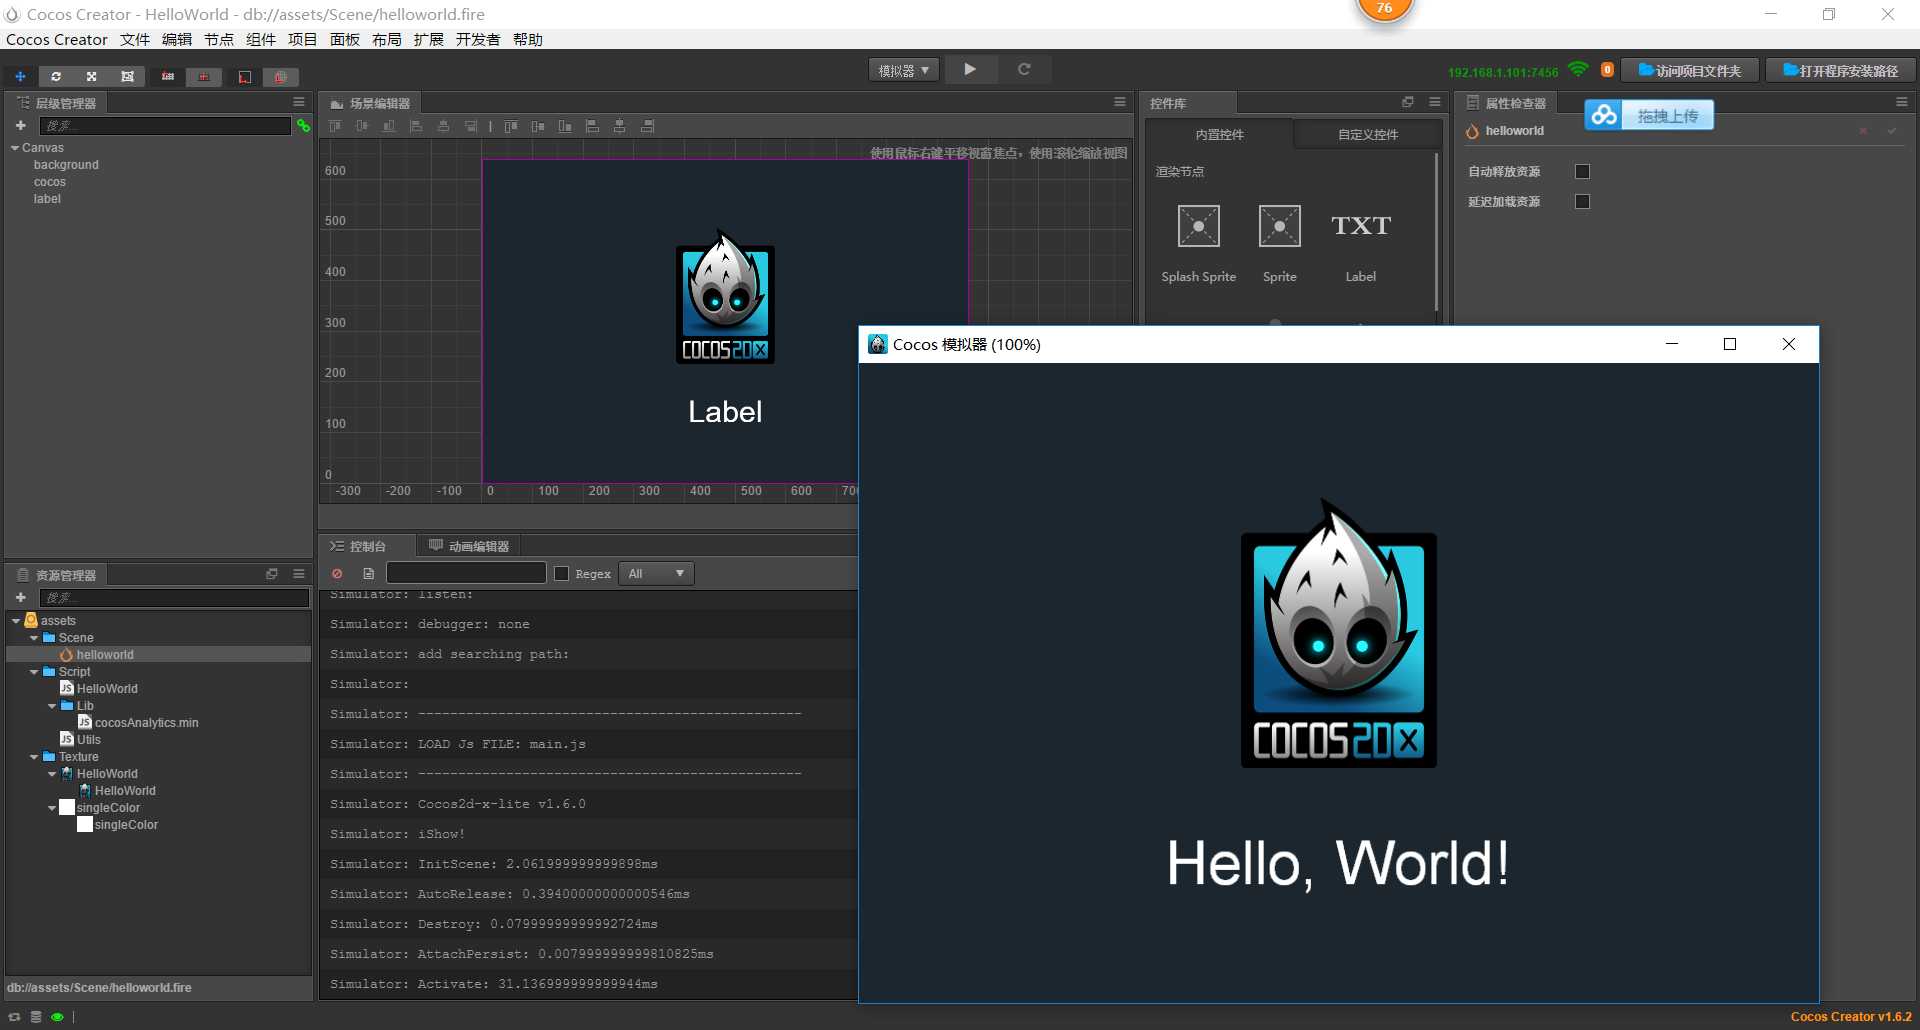The height and width of the screenshot is (1030, 1920).
Task: Pop out the assets panel
Action: click(x=272, y=574)
